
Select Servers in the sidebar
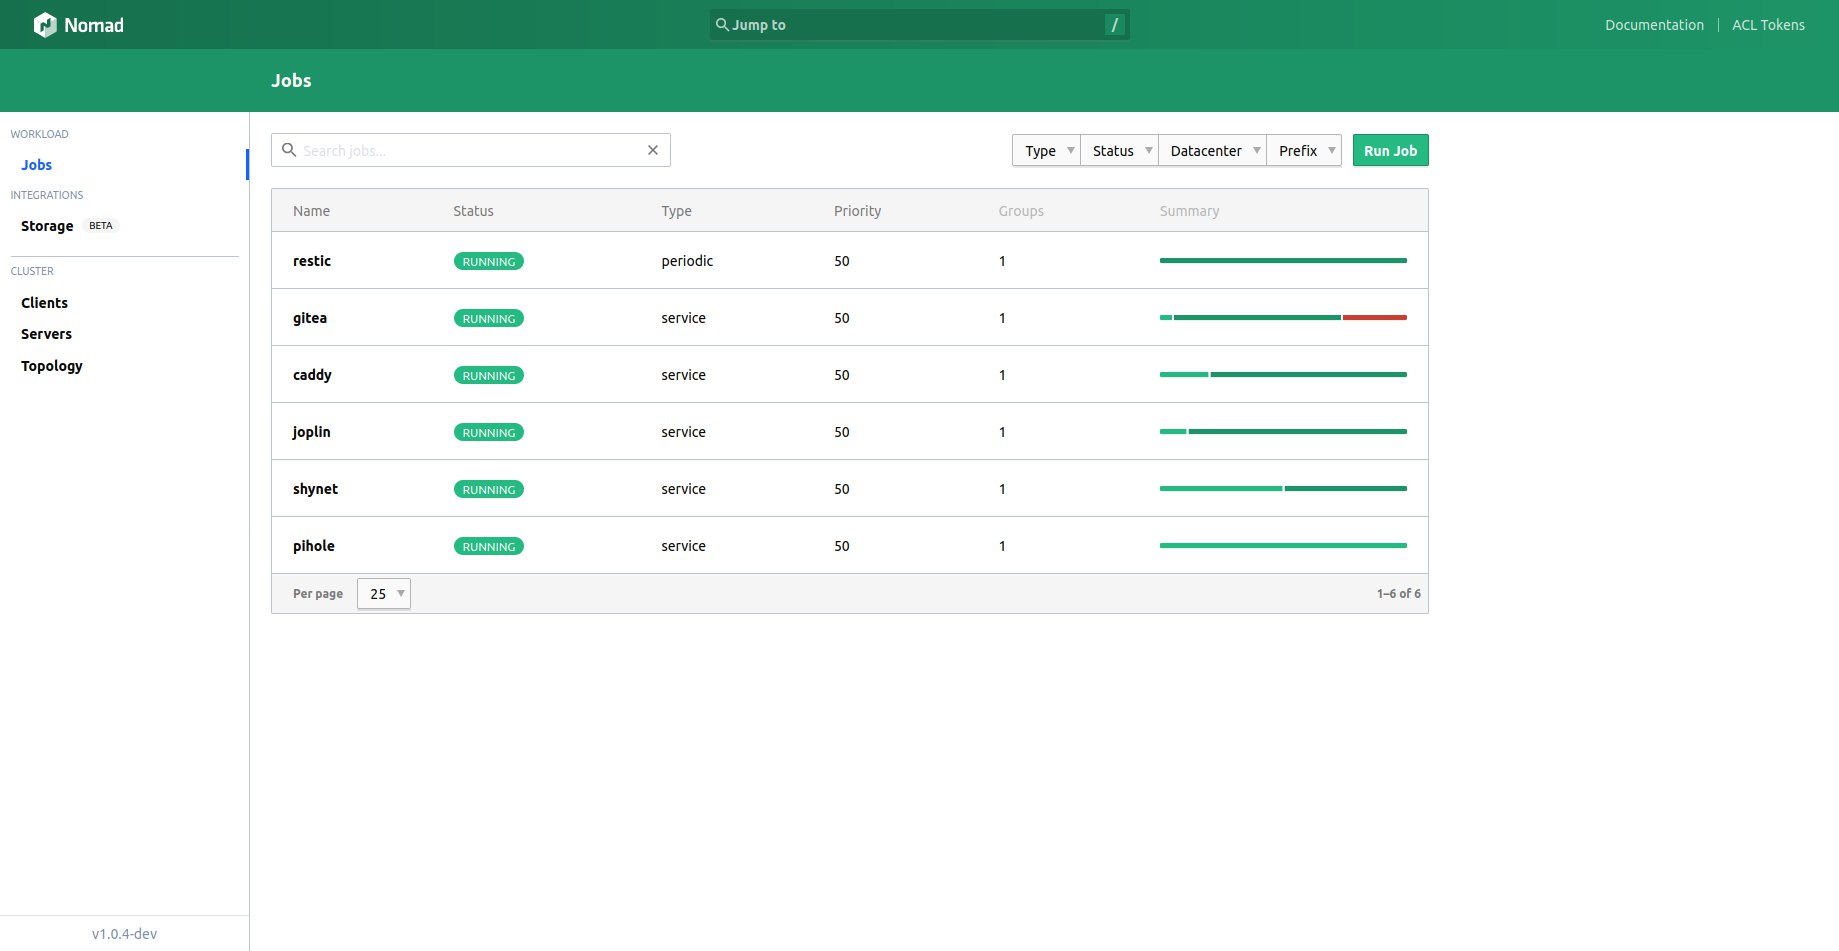pyautogui.click(x=47, y=334)
